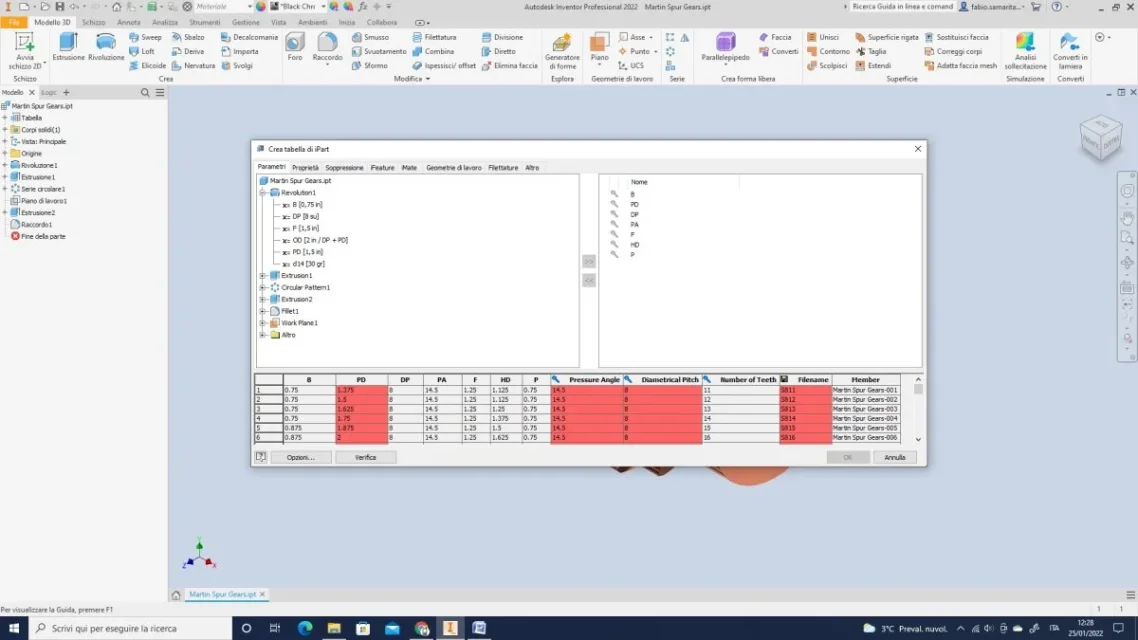Select the Unisci surface tool
1138x640 pixels.
tap(823, 37)
